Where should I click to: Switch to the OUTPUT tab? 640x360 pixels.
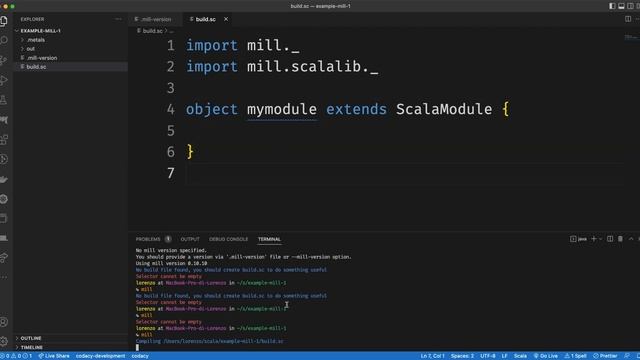[x=190, y=239]
